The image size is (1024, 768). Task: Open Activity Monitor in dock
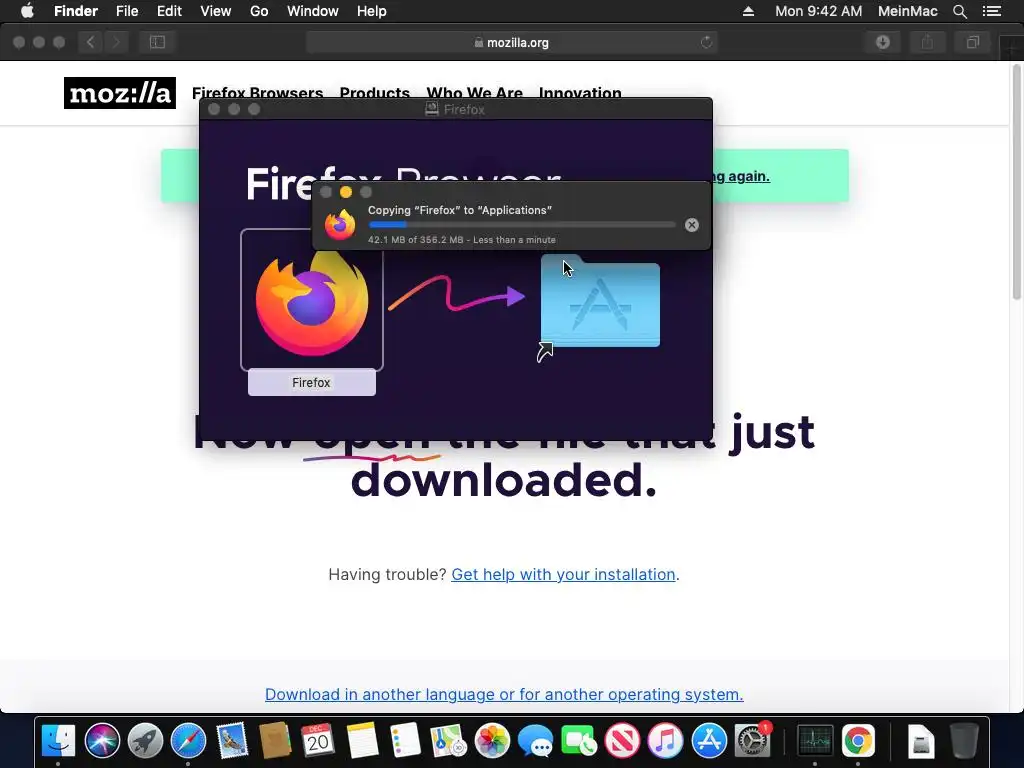click(x=814, y=741)
